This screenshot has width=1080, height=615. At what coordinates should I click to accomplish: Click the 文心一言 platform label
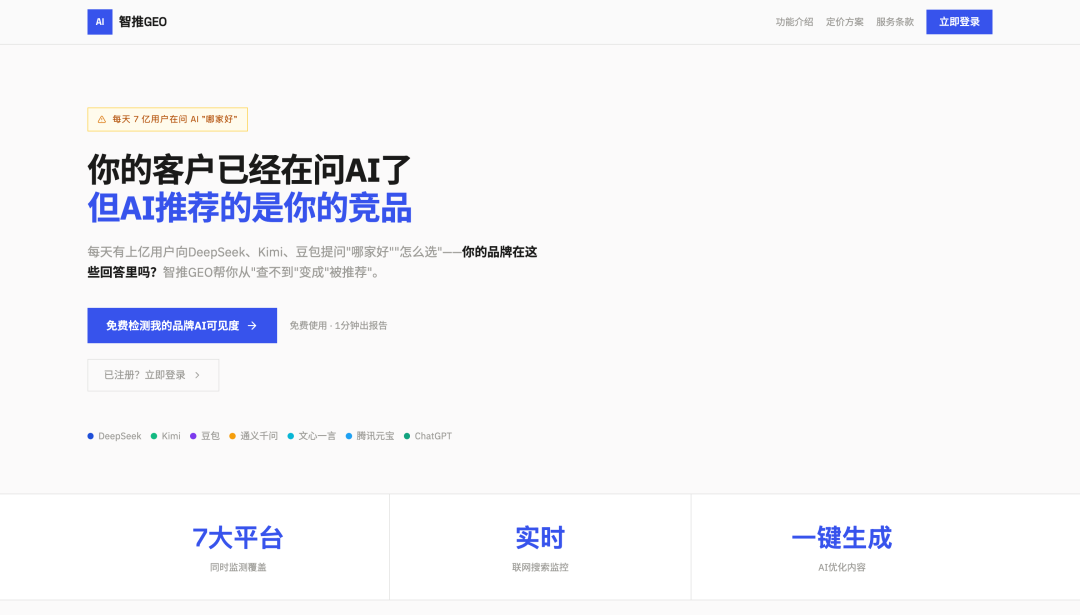[317, 436]
